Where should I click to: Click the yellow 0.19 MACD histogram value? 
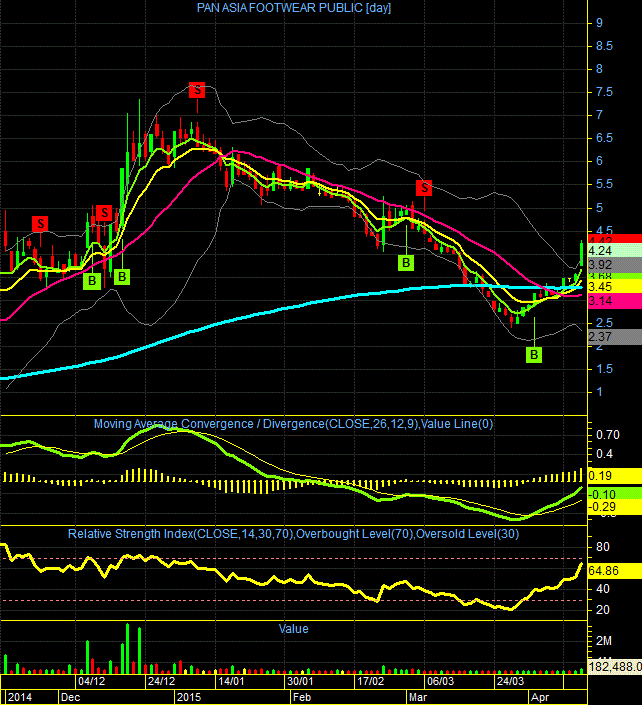pyautogui.click(x=615, y=476)
